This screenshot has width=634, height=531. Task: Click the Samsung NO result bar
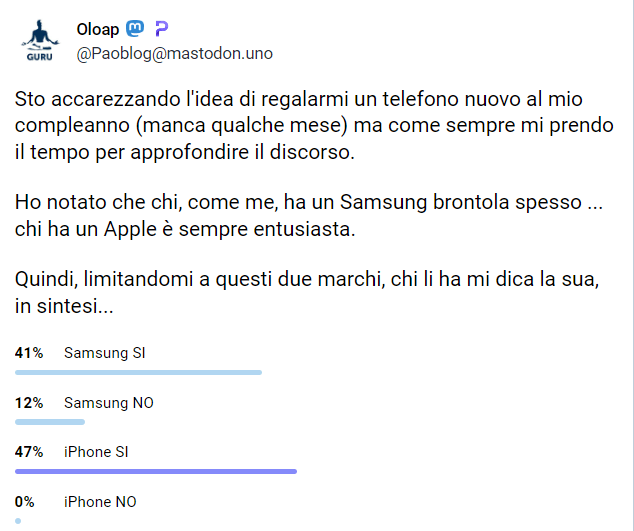coord(50,422)
